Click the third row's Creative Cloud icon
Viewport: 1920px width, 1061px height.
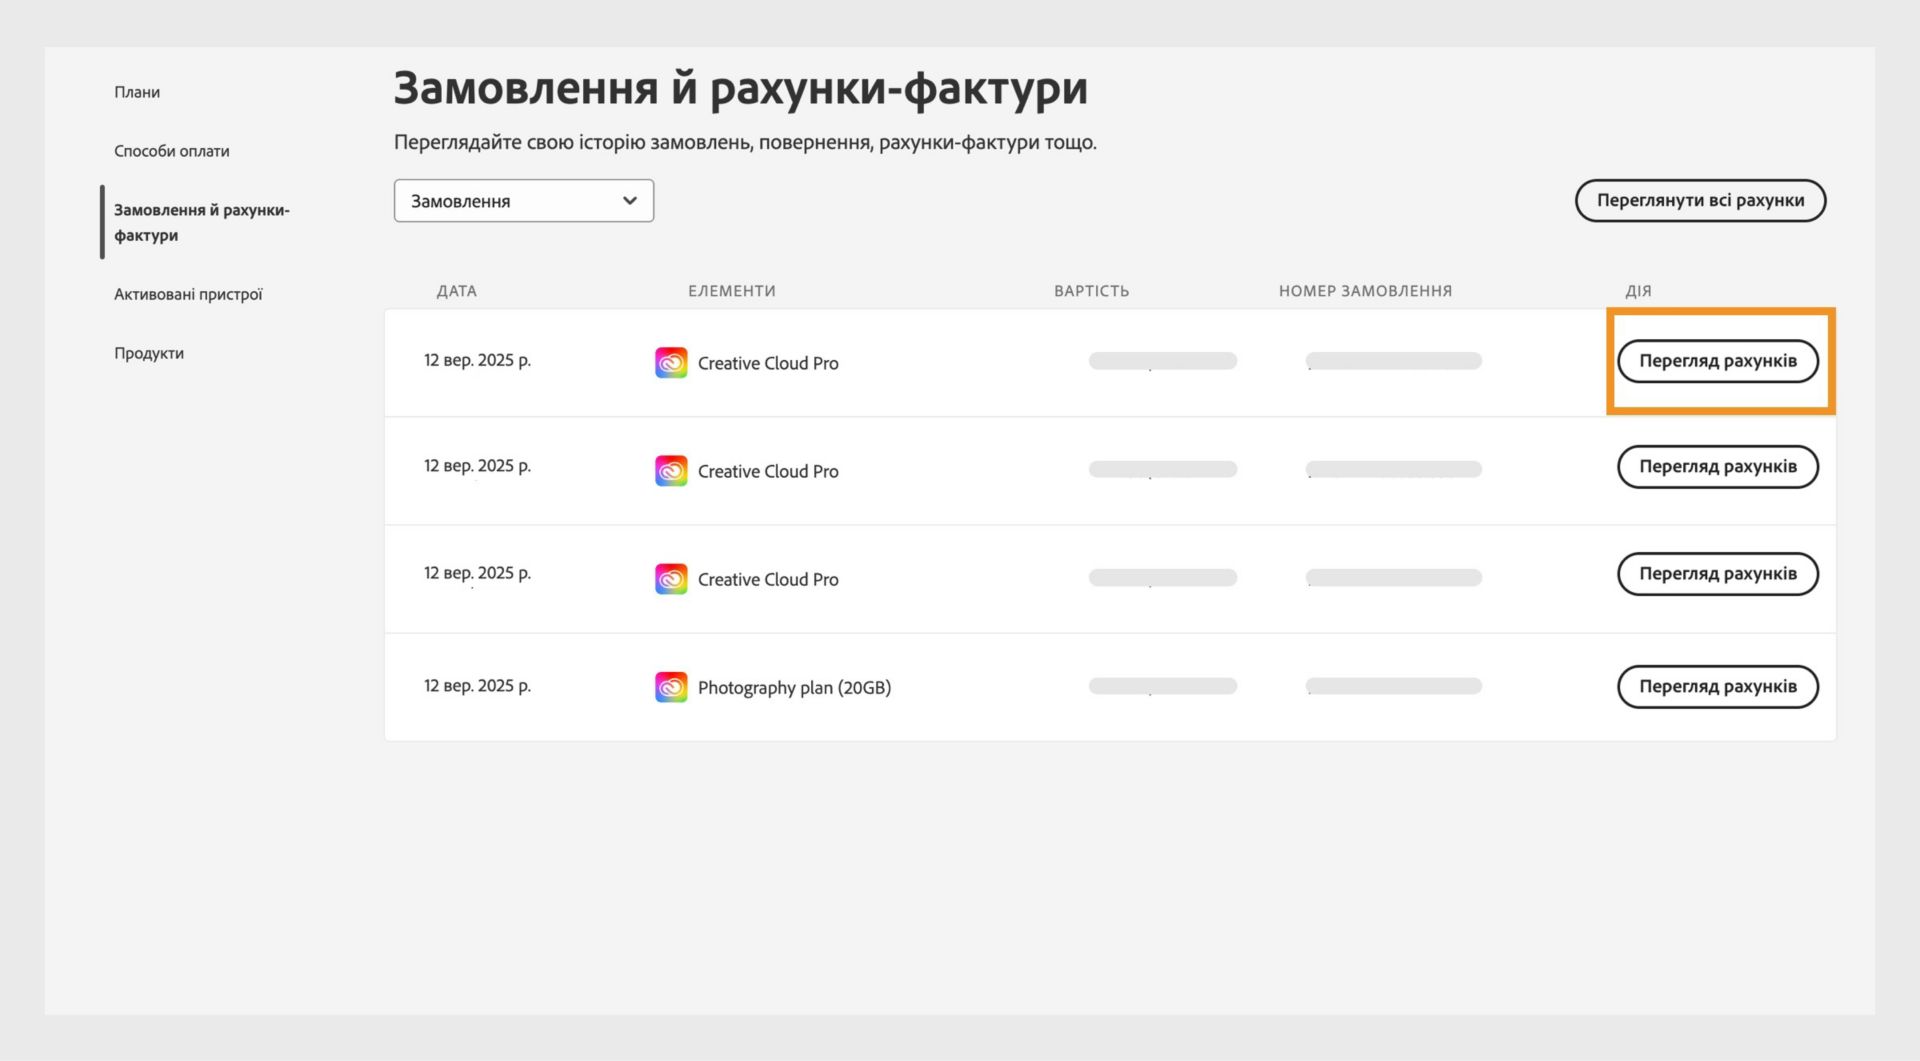671,579
